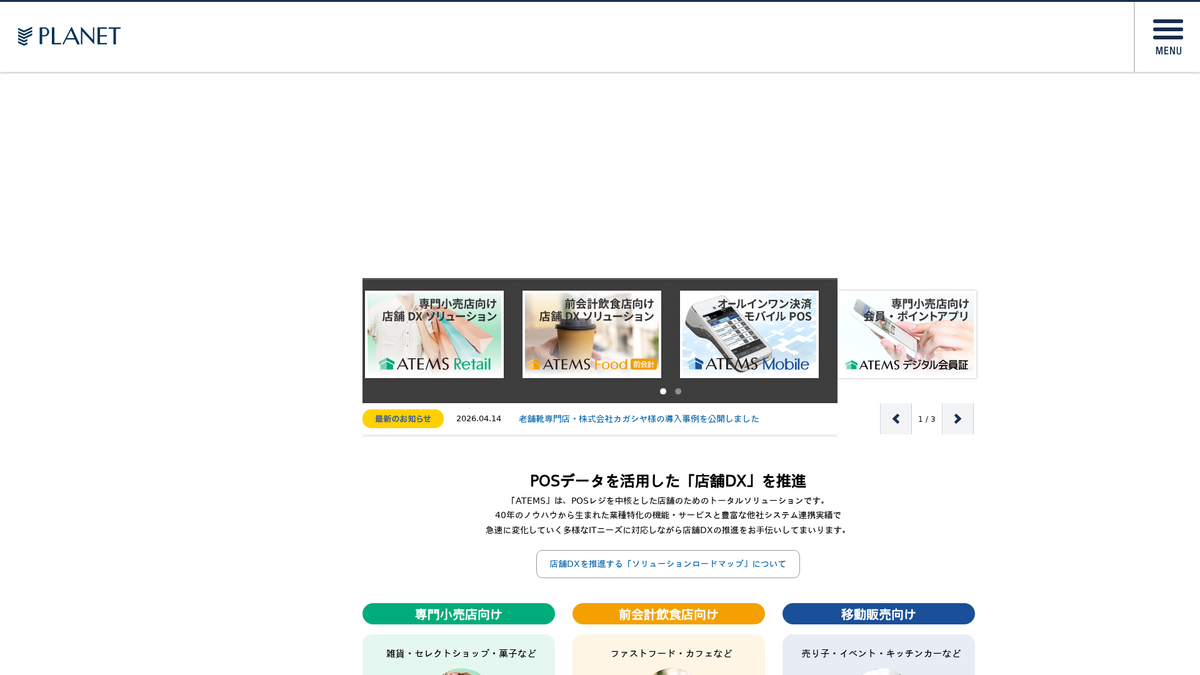Open the 売り子・イベント・キッチンカーなど card
1200x675 pixels.
[879, 655]
